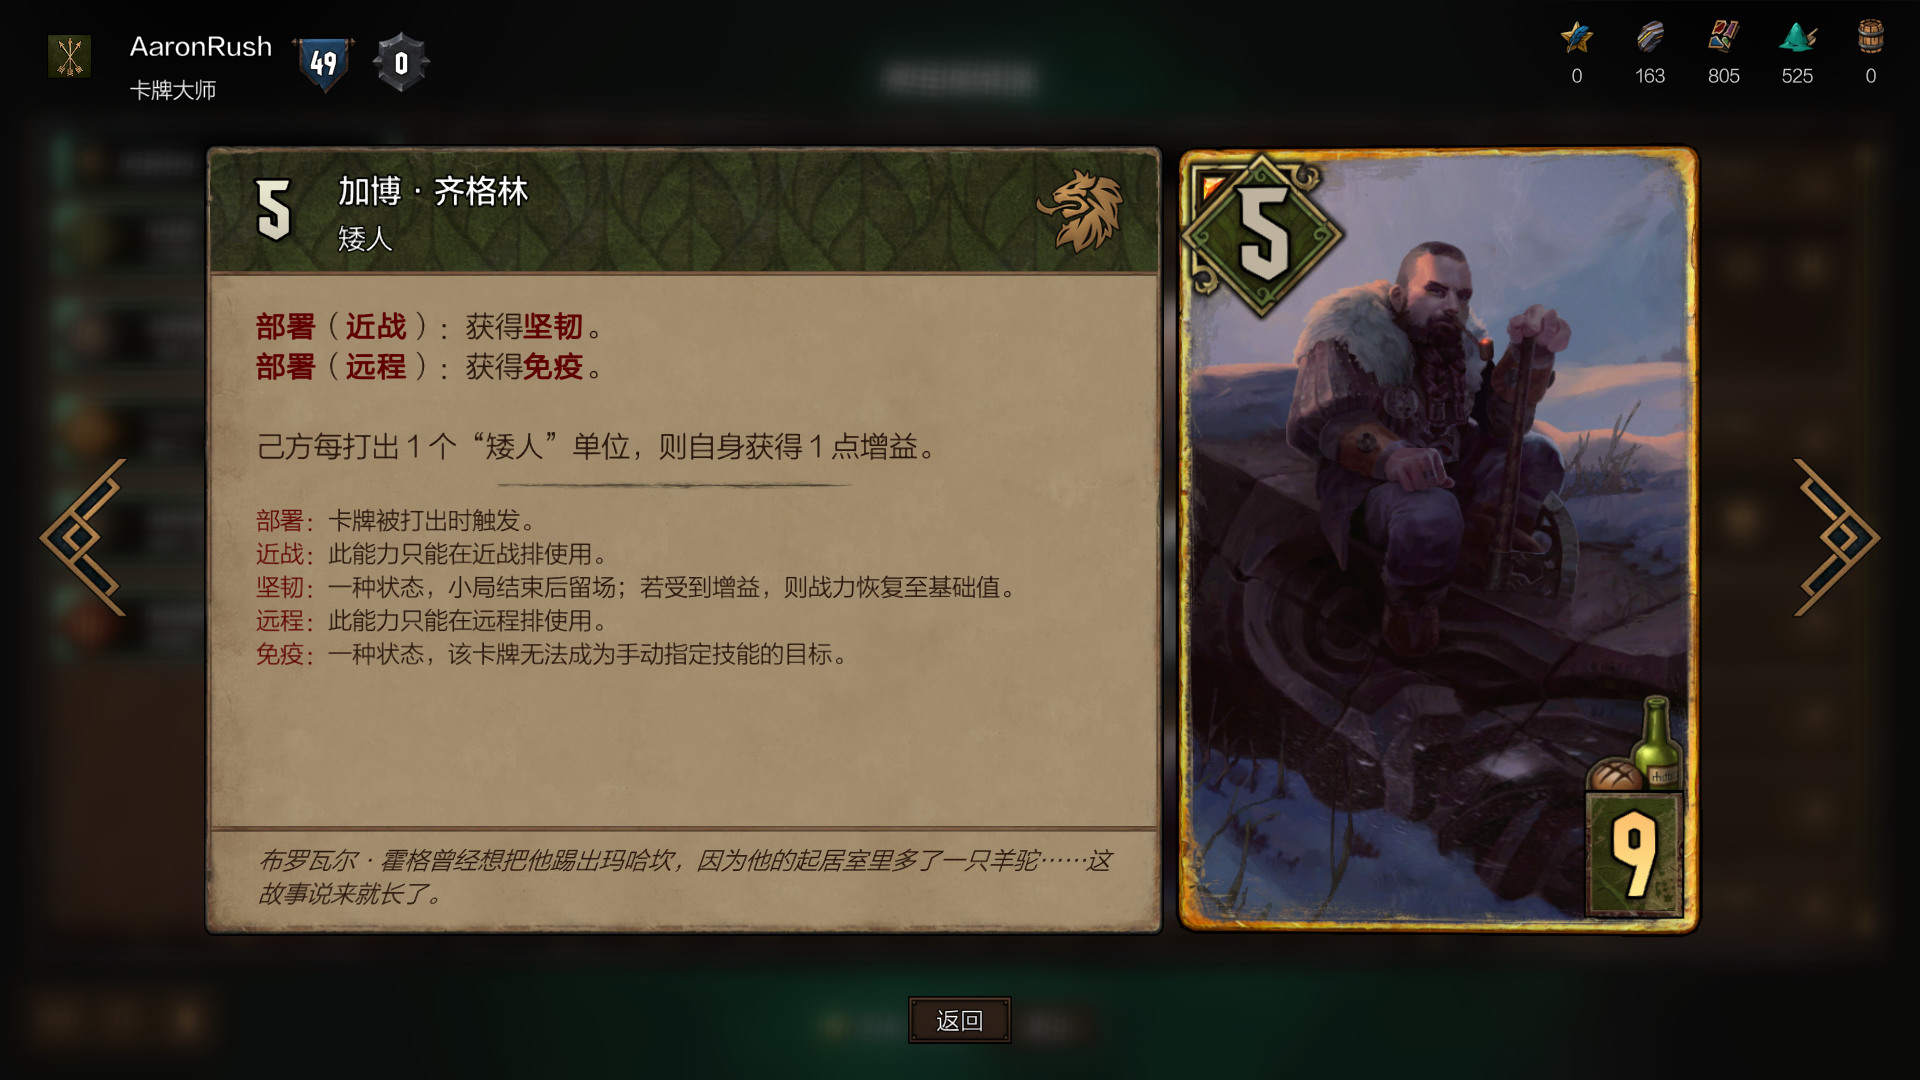Click the provision cost 9 badge
Viewport: 1920px width, 1080px height.
[1634, 853]
